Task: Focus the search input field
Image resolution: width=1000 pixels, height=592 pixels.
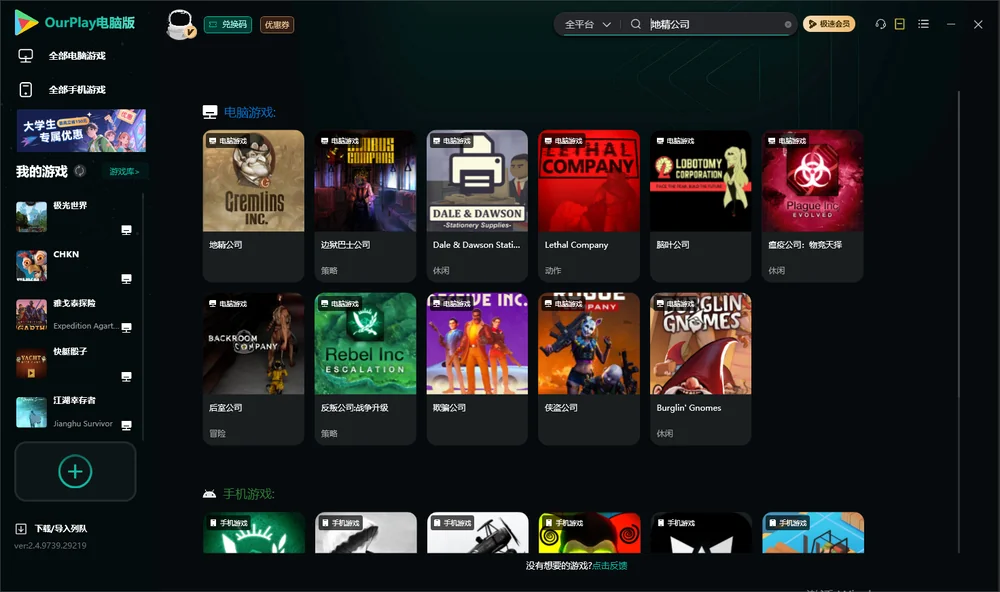Action: pyautogui.click(x=714, y=24)
